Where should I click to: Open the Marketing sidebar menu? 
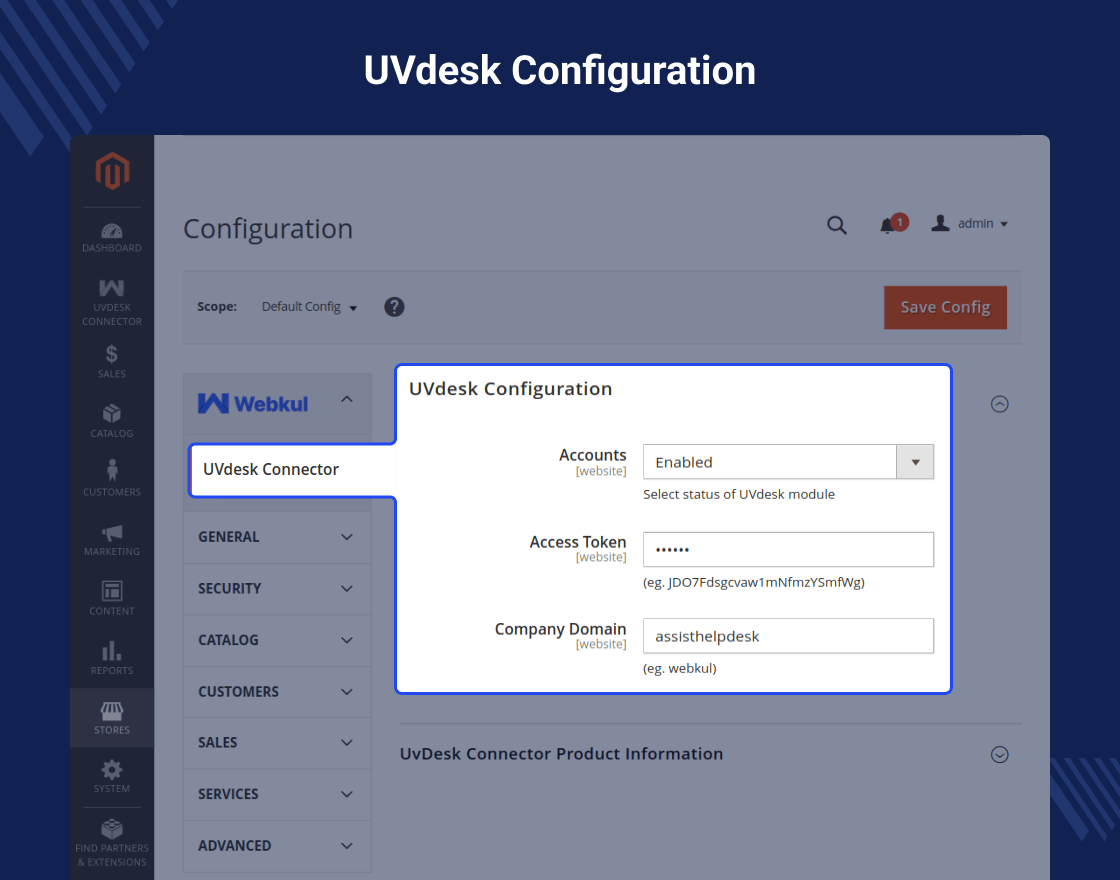click(111, 539)
